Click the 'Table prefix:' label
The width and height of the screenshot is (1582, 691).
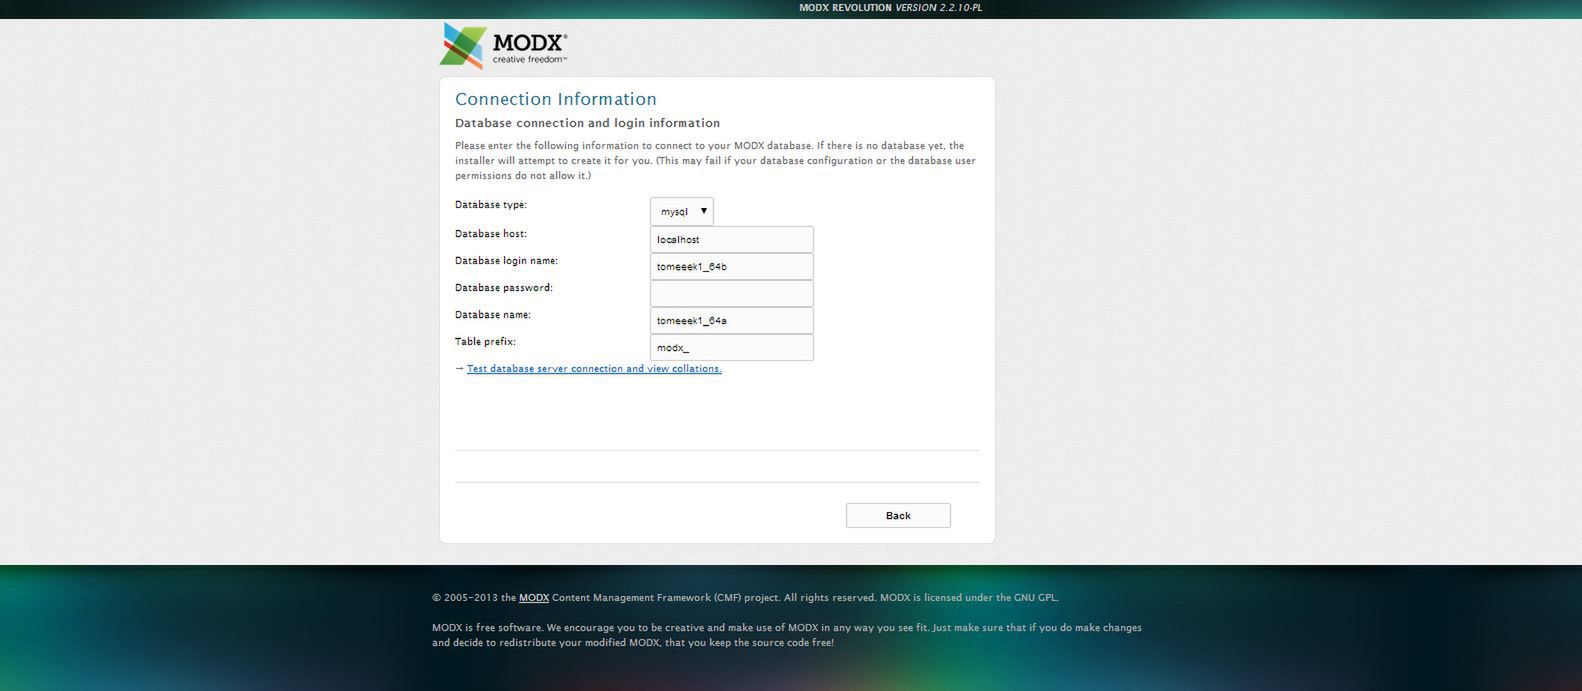486,342
